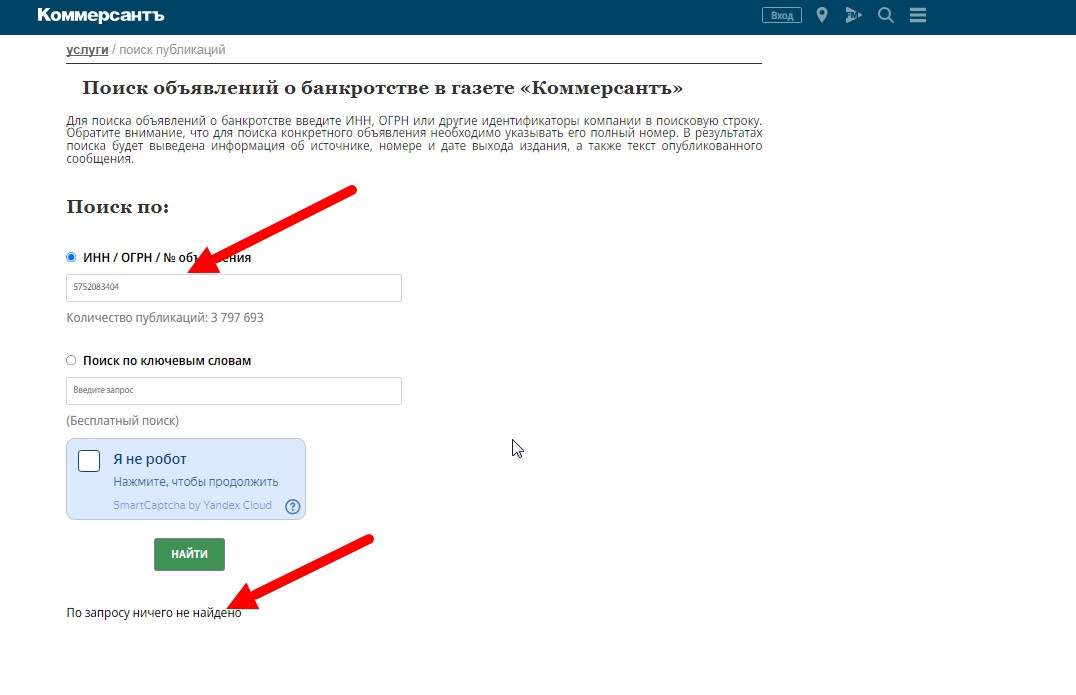Switch to Поиск по ключевым словам option
The width and height of the screenshot is (1076, 695).
[71, 360]
